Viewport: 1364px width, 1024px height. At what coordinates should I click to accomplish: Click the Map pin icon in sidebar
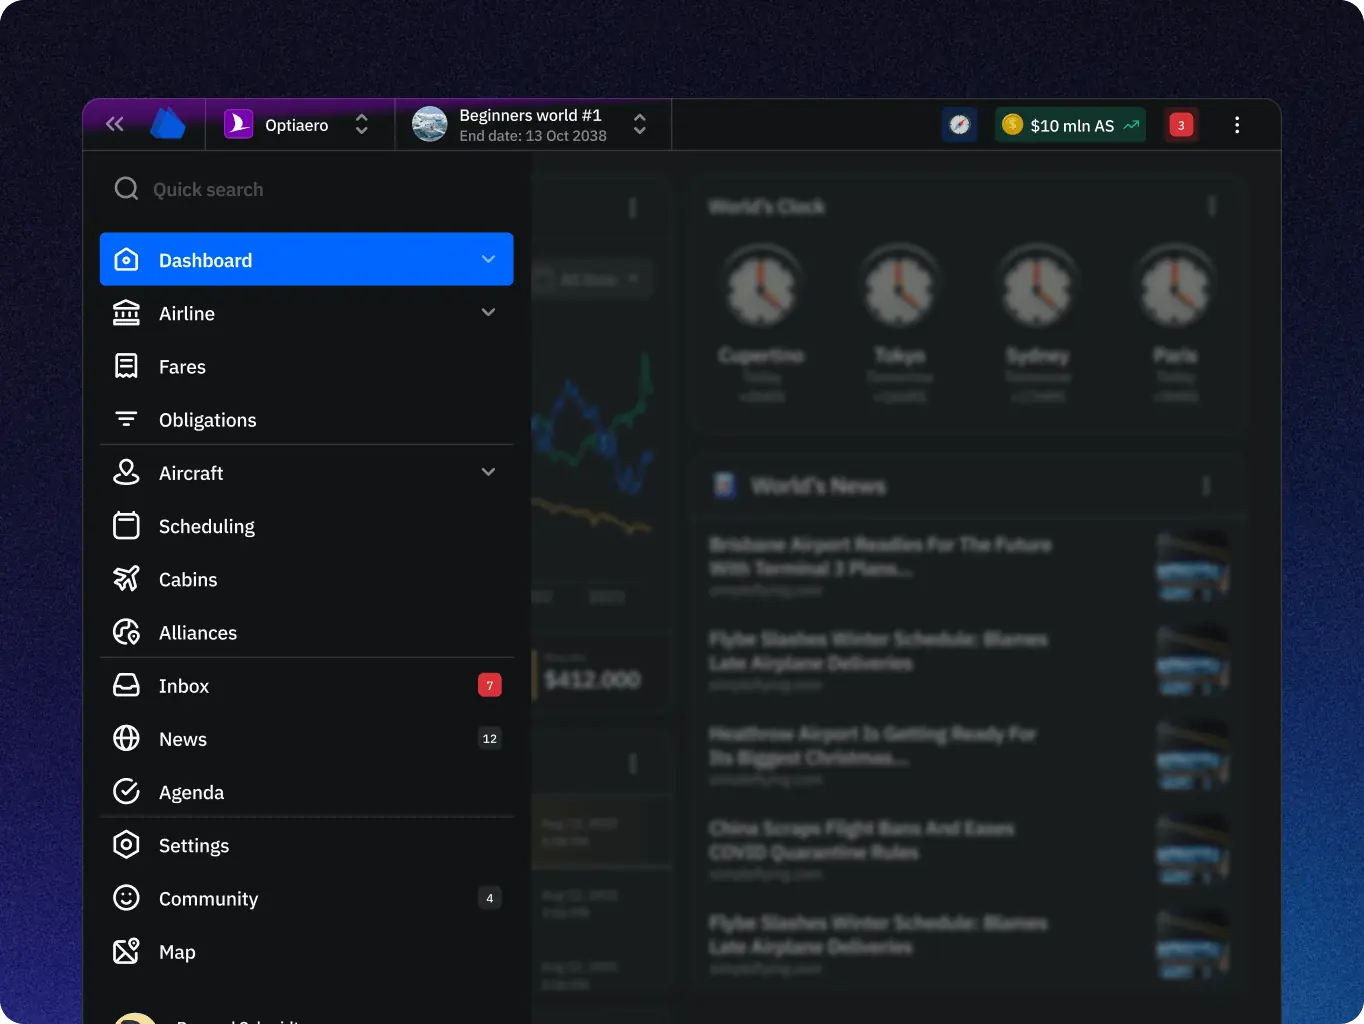(126, 951)
